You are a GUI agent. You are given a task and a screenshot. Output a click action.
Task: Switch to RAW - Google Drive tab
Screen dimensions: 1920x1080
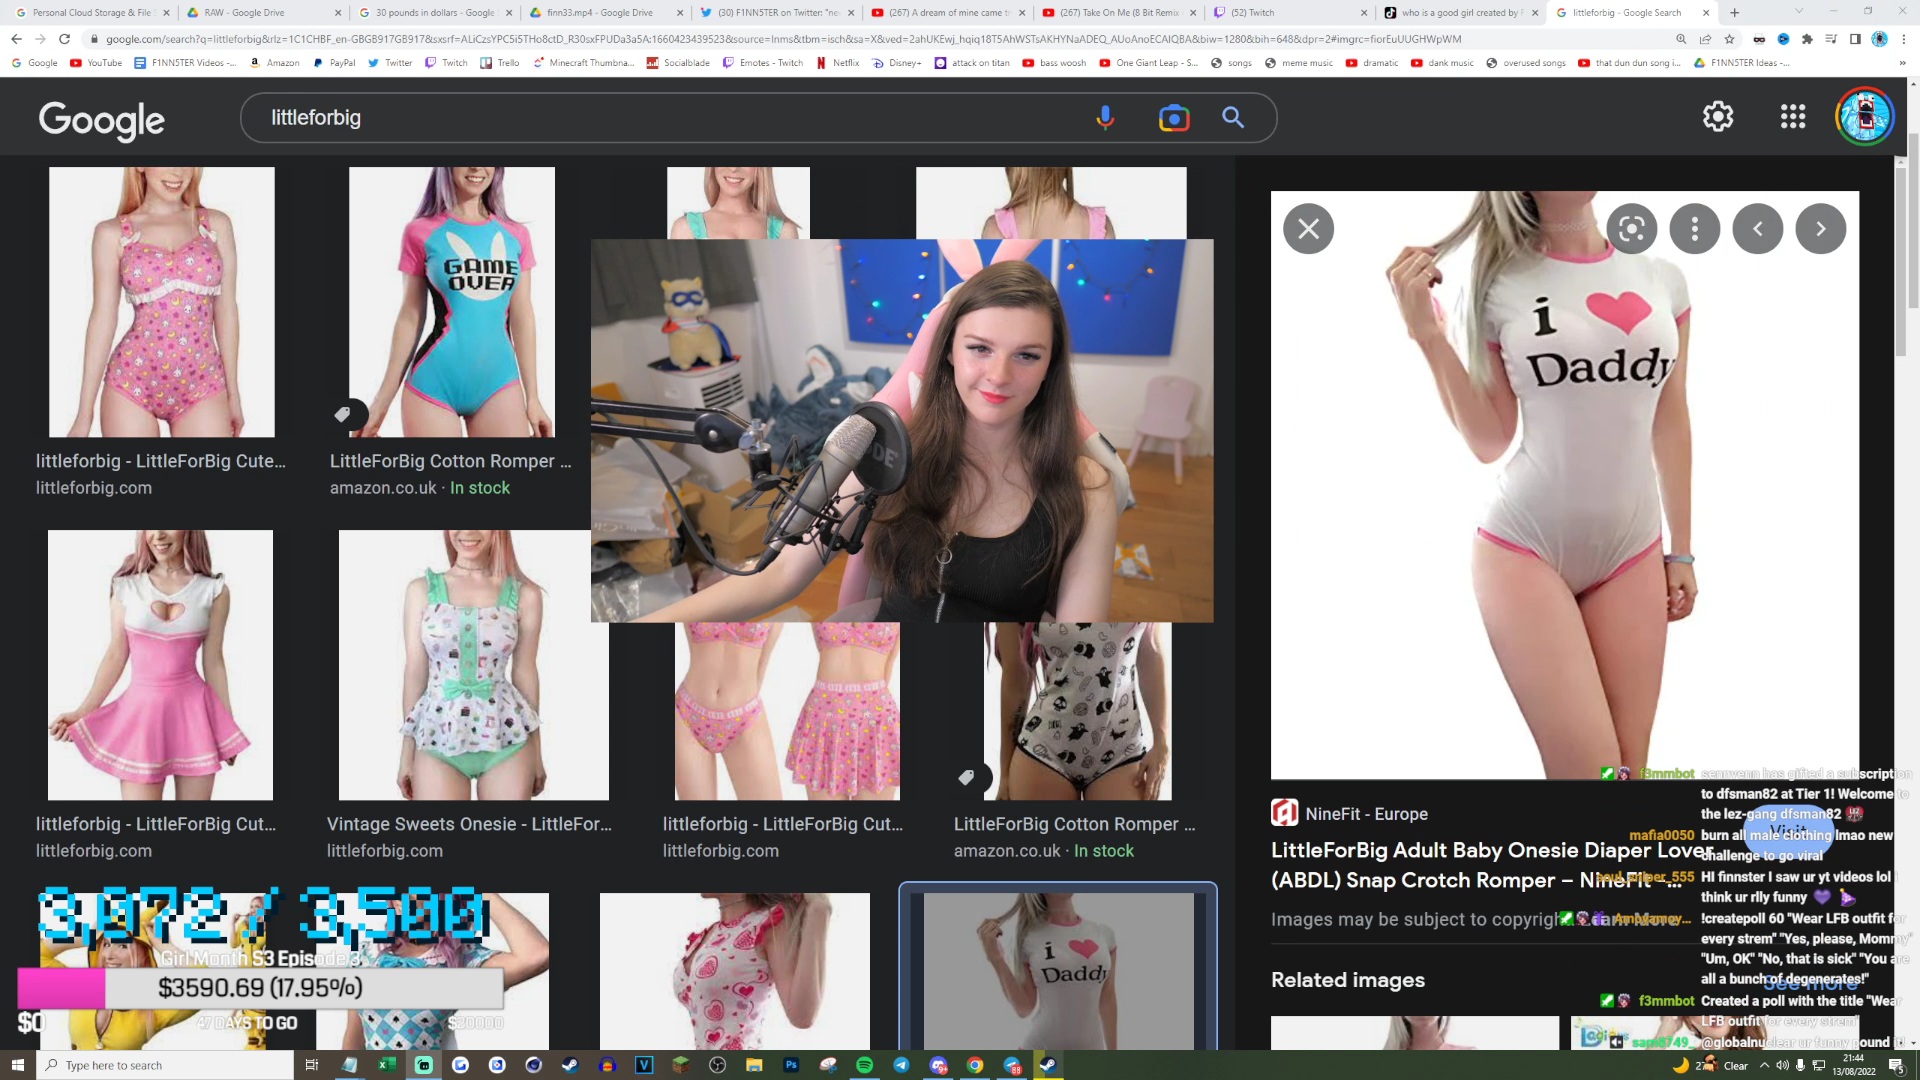[265, 13]
